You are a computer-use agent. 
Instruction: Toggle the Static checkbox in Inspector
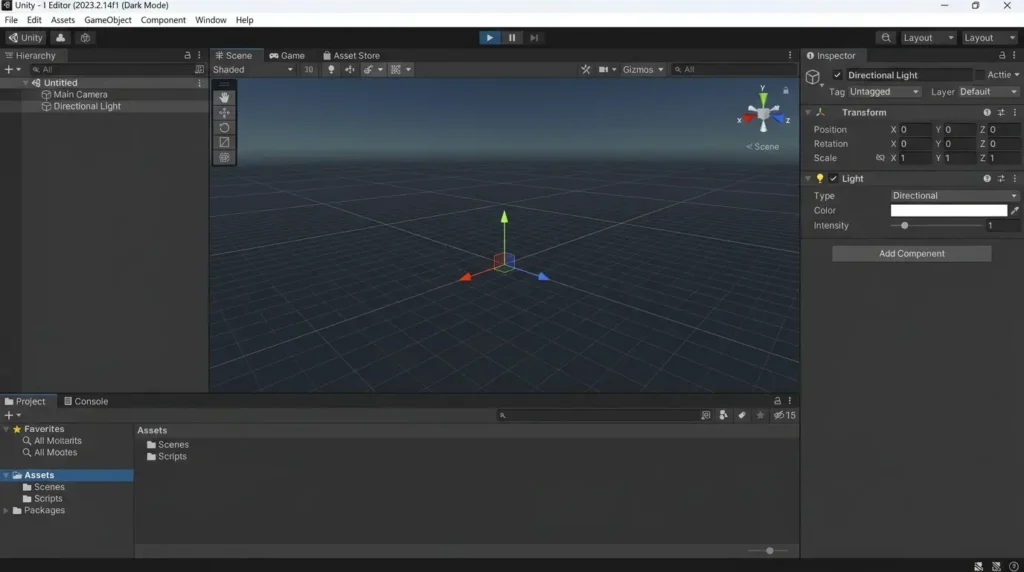coord(980,75)
